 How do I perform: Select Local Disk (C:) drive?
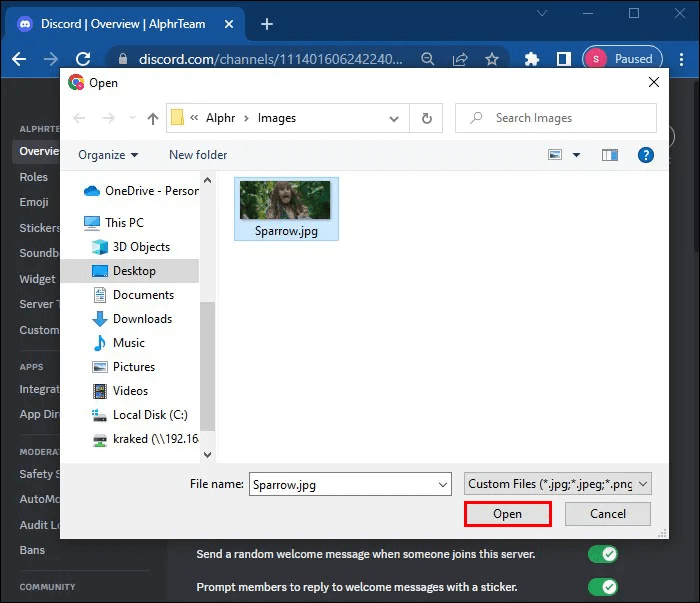point(140,415)
